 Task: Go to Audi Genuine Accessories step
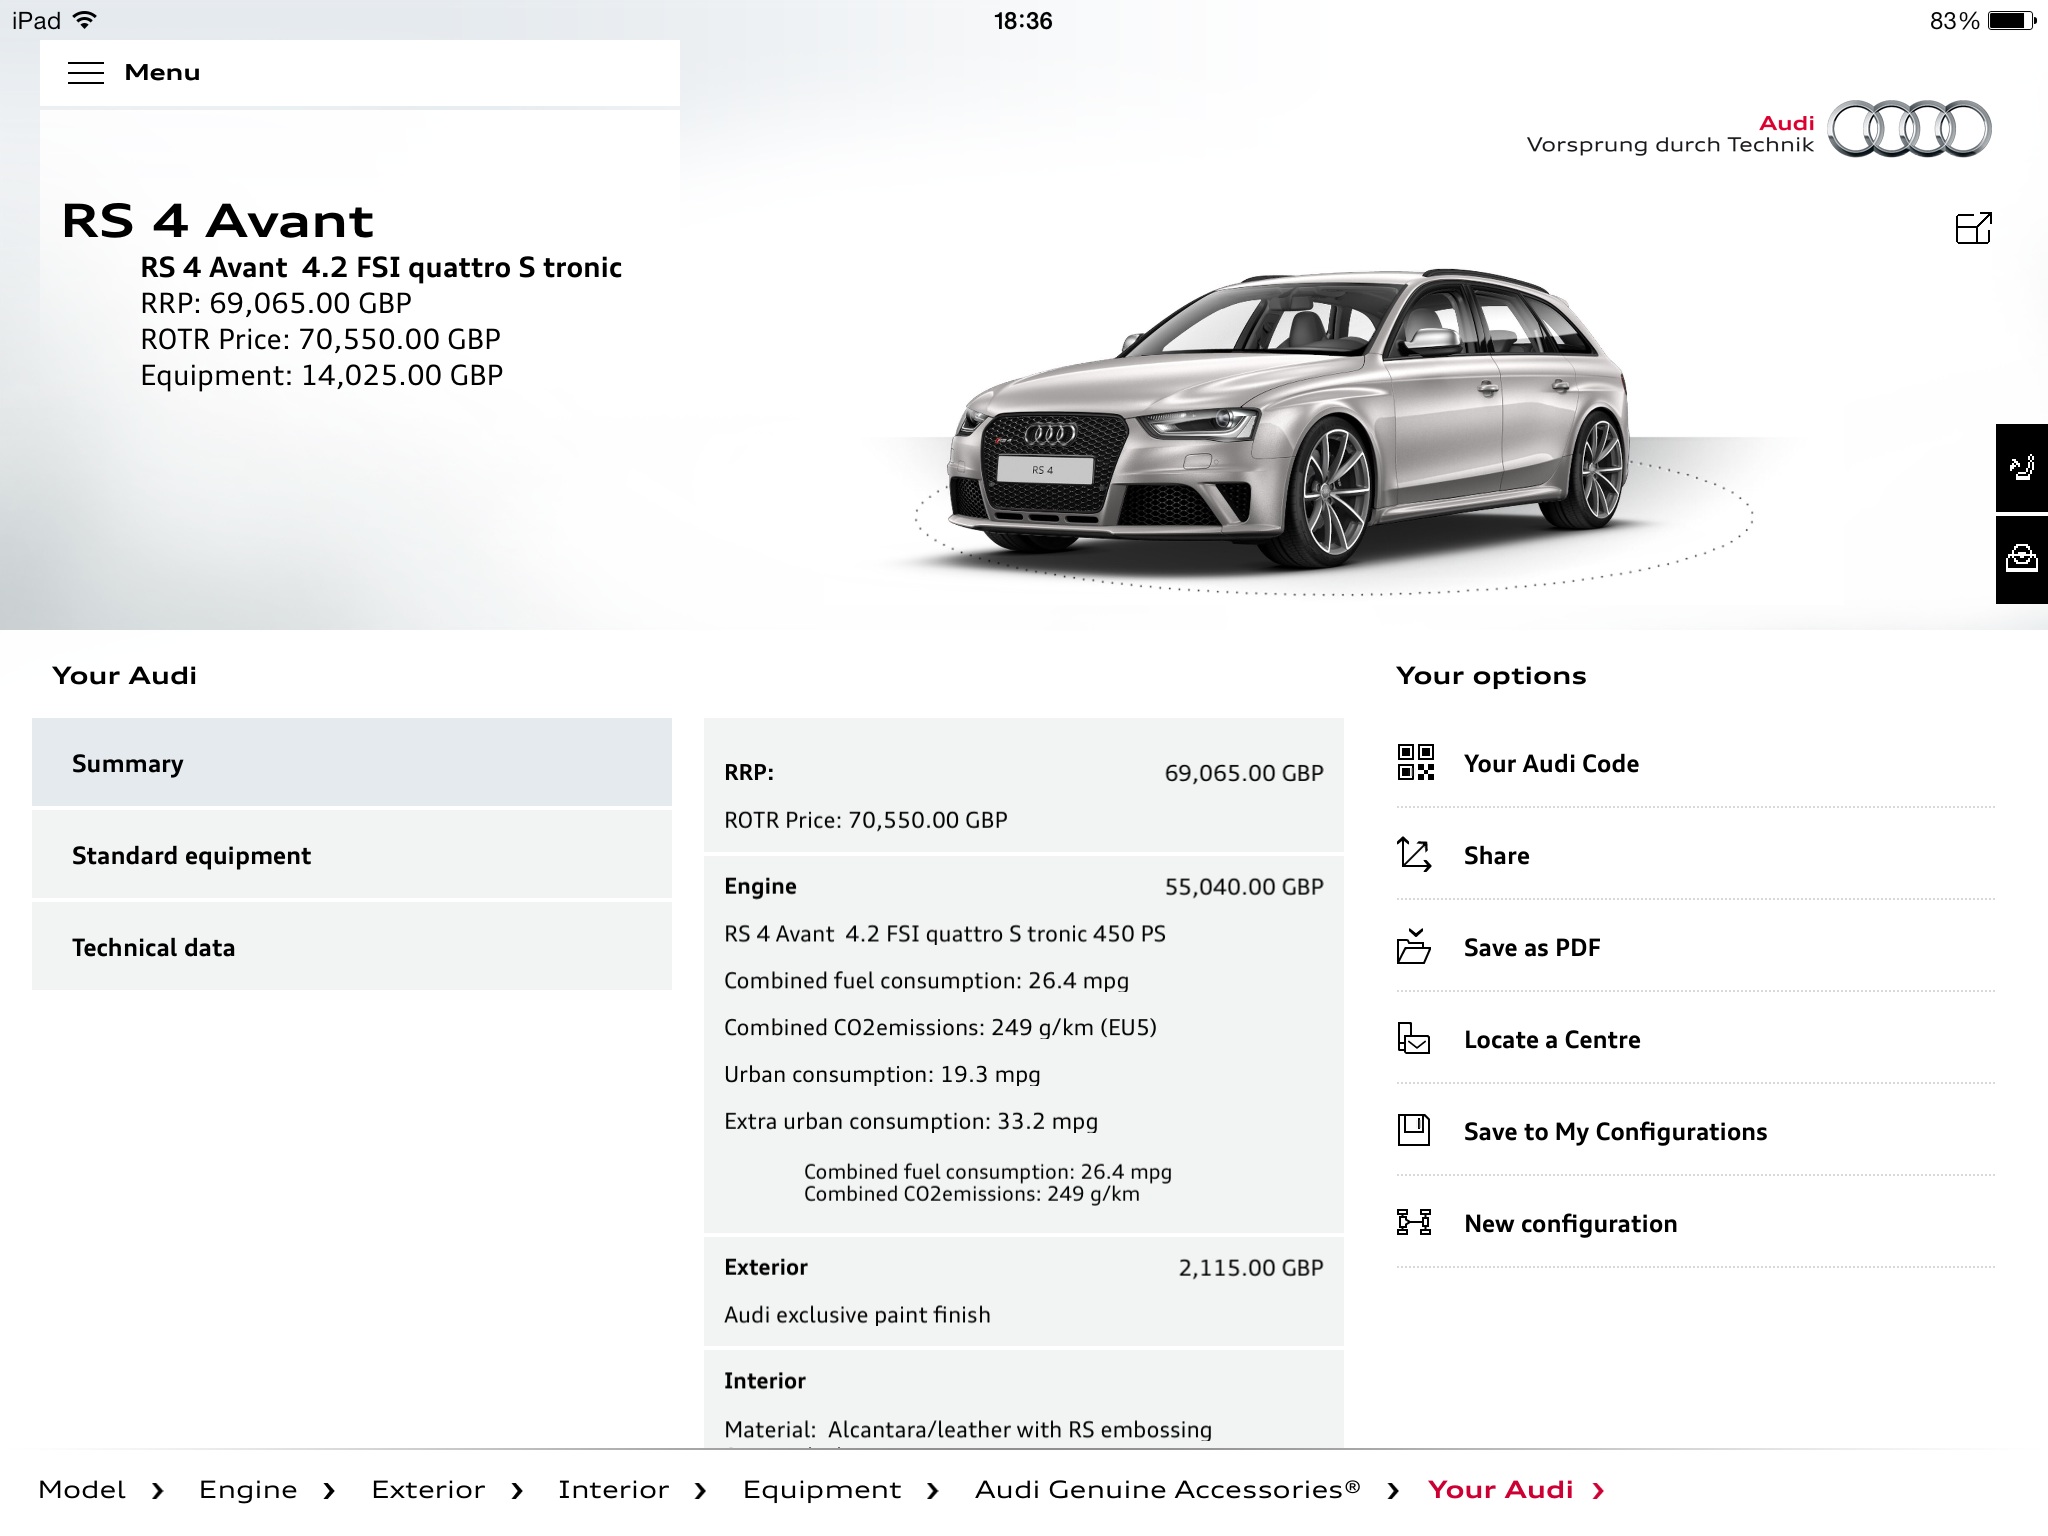click(1168, 1490)
